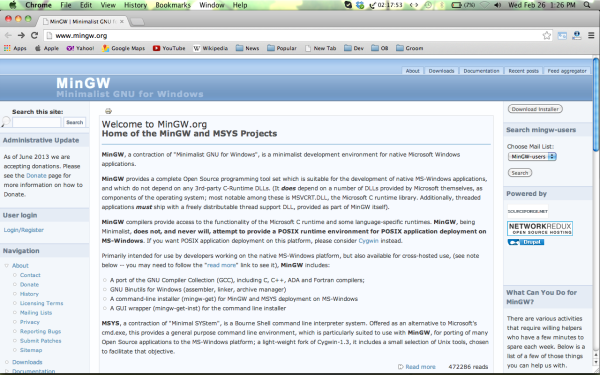This screenshot has width=600, height=375.
Task: Open the Contact navigation link
Action: coord(30,275)
